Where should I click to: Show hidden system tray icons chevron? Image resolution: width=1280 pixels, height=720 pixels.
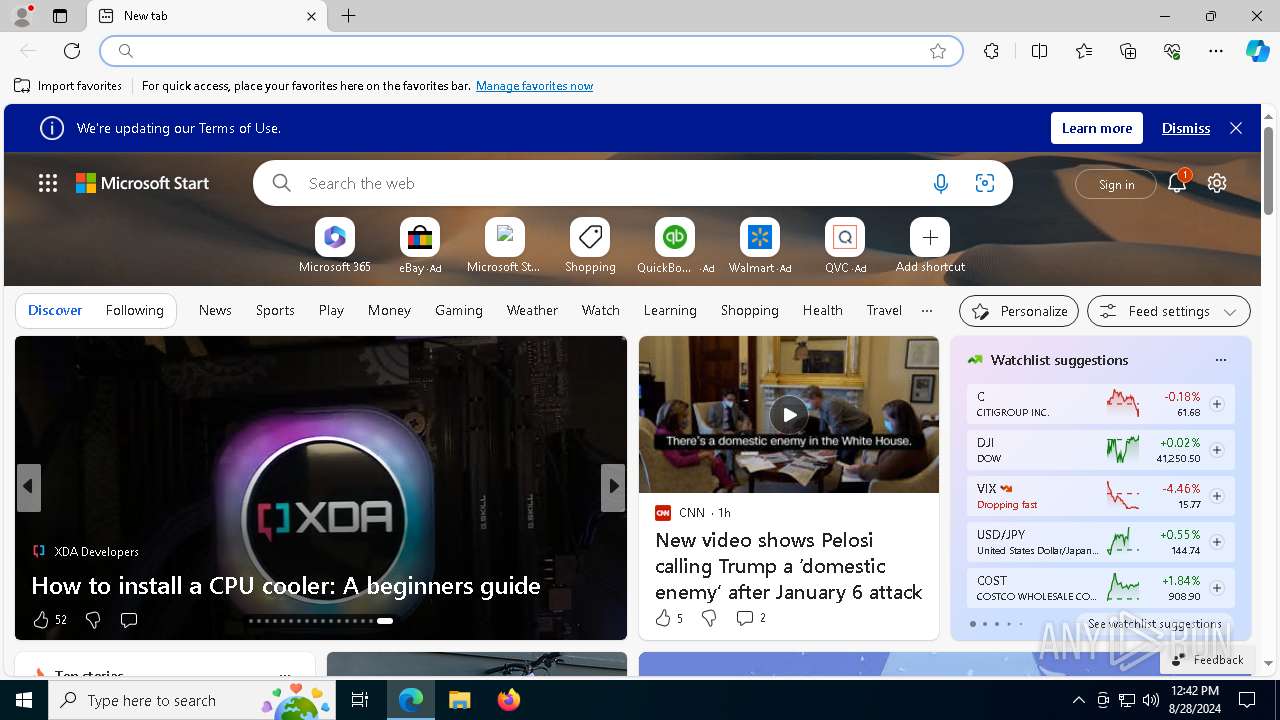pyautogui.click(x=1078, y=700)
